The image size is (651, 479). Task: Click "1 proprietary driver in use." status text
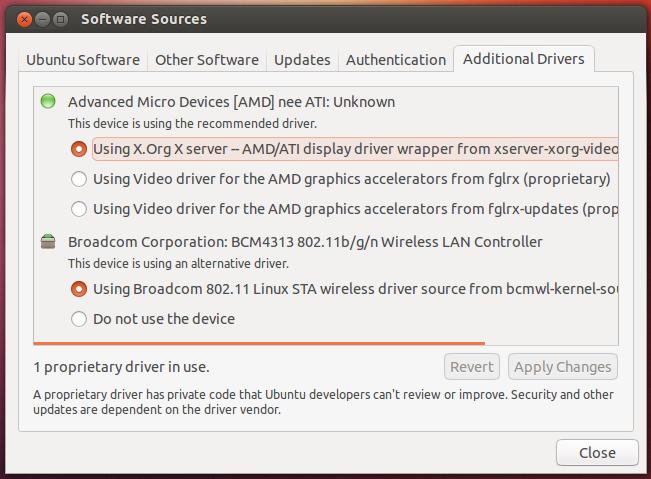tap(121, 367)
